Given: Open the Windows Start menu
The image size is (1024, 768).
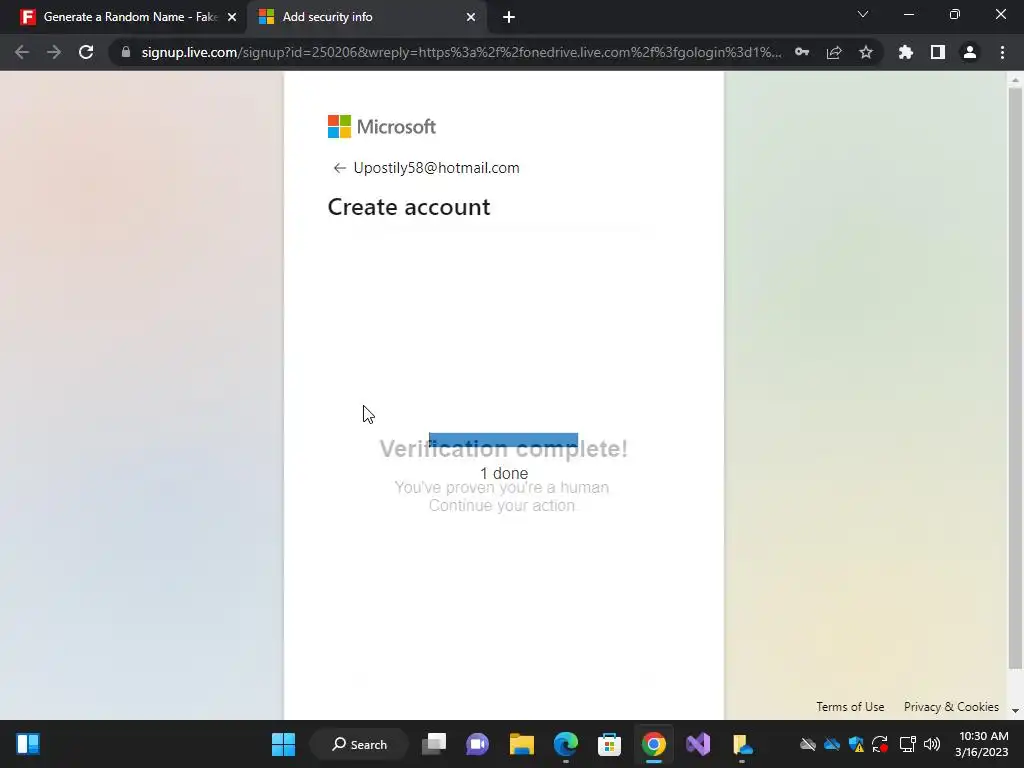Looking at the screenshot, I should click(x=283, y=744).
